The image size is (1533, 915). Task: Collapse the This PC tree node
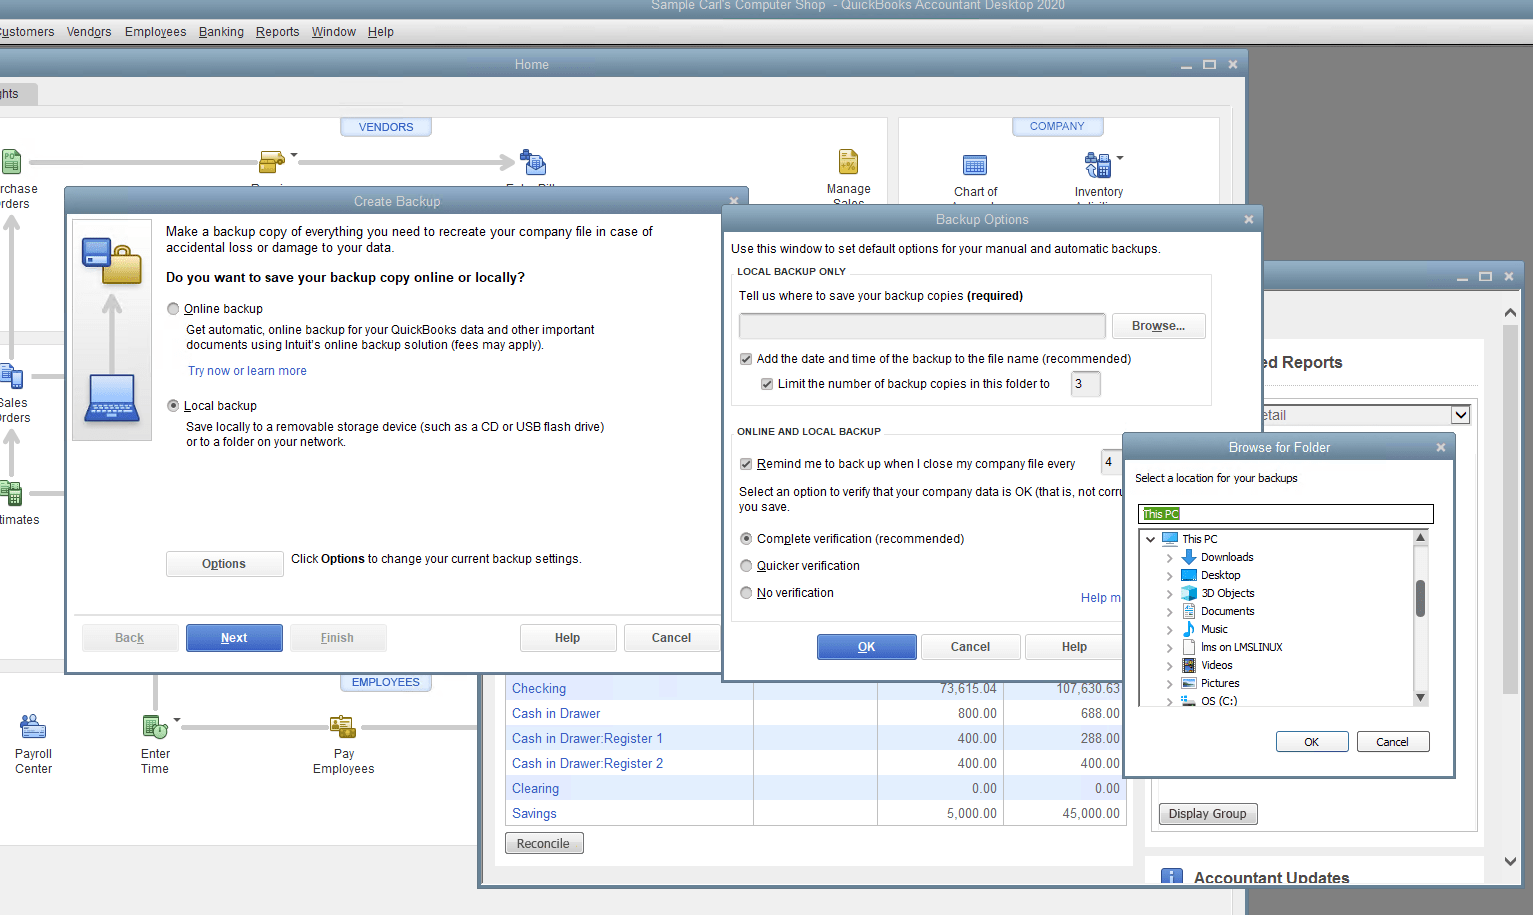(1150, 539)
